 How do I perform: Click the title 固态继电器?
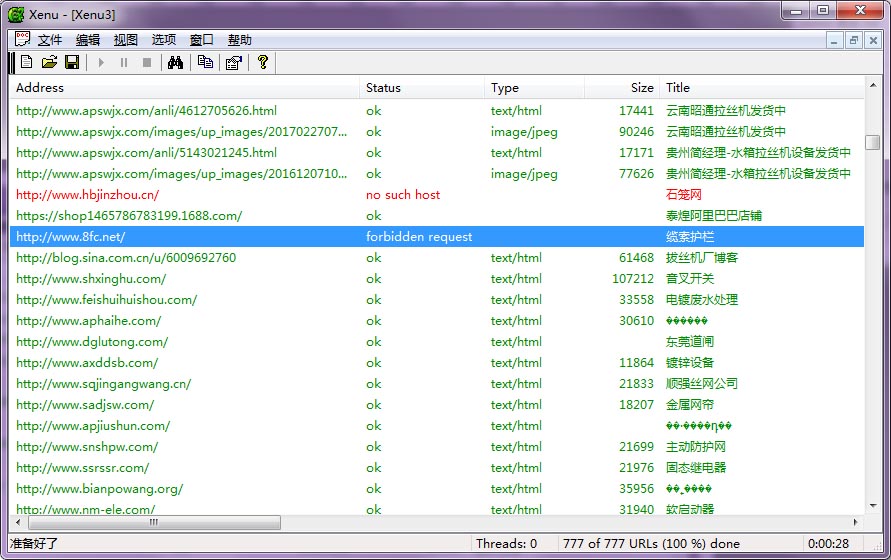696,468
